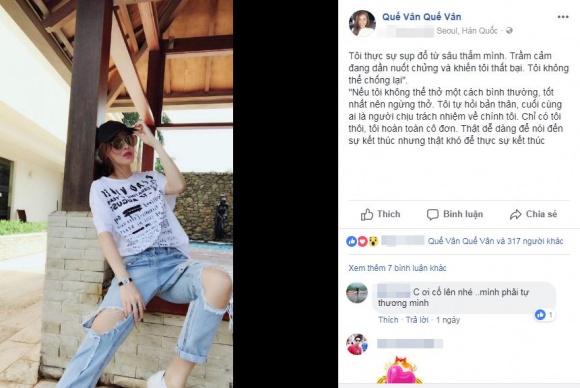Click the woman's photo in the post
The image size is (580, 388).
pos(117,194)
